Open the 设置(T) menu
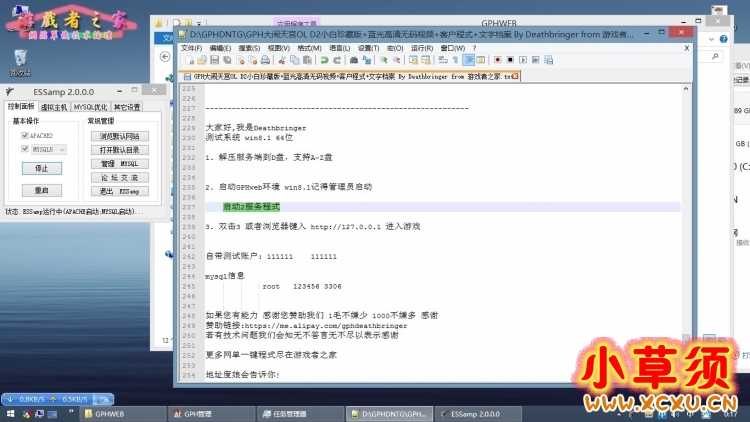 [368, 48]
